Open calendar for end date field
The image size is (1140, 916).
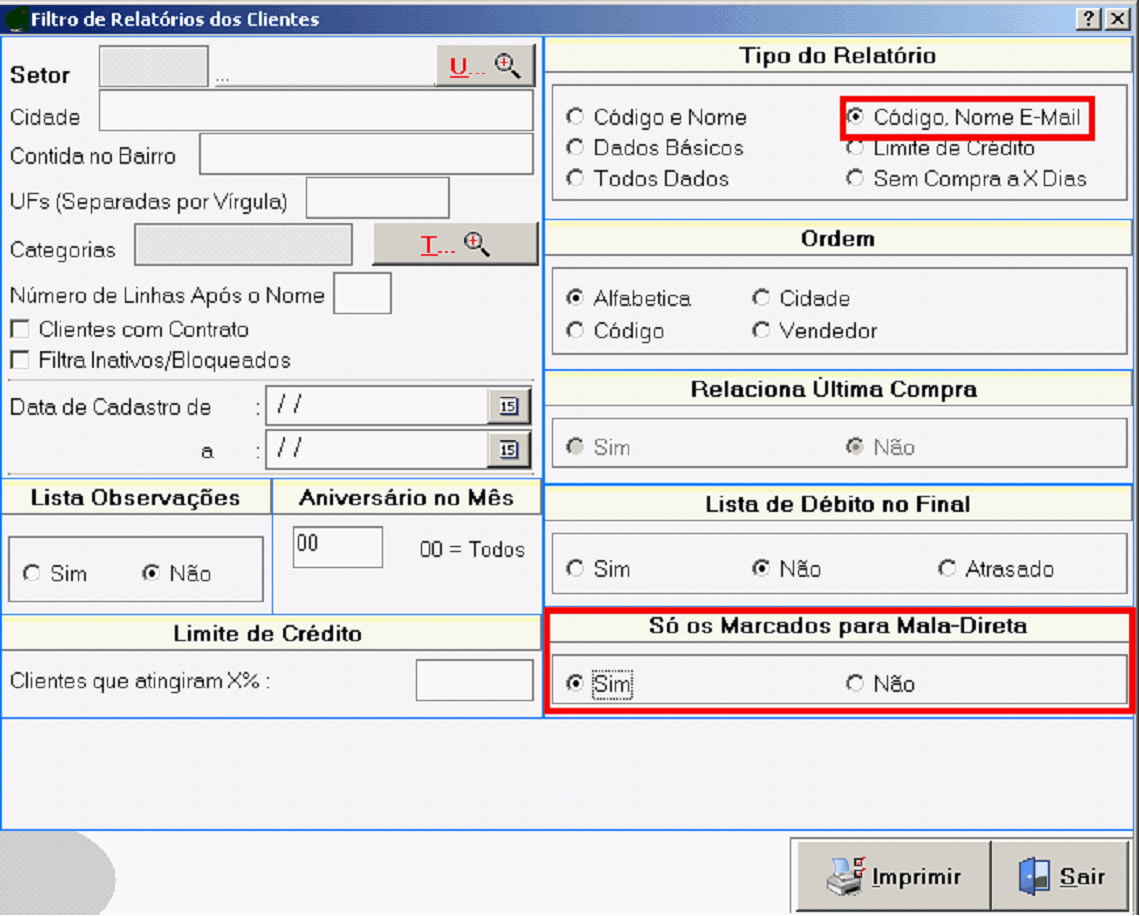[509, 450]
